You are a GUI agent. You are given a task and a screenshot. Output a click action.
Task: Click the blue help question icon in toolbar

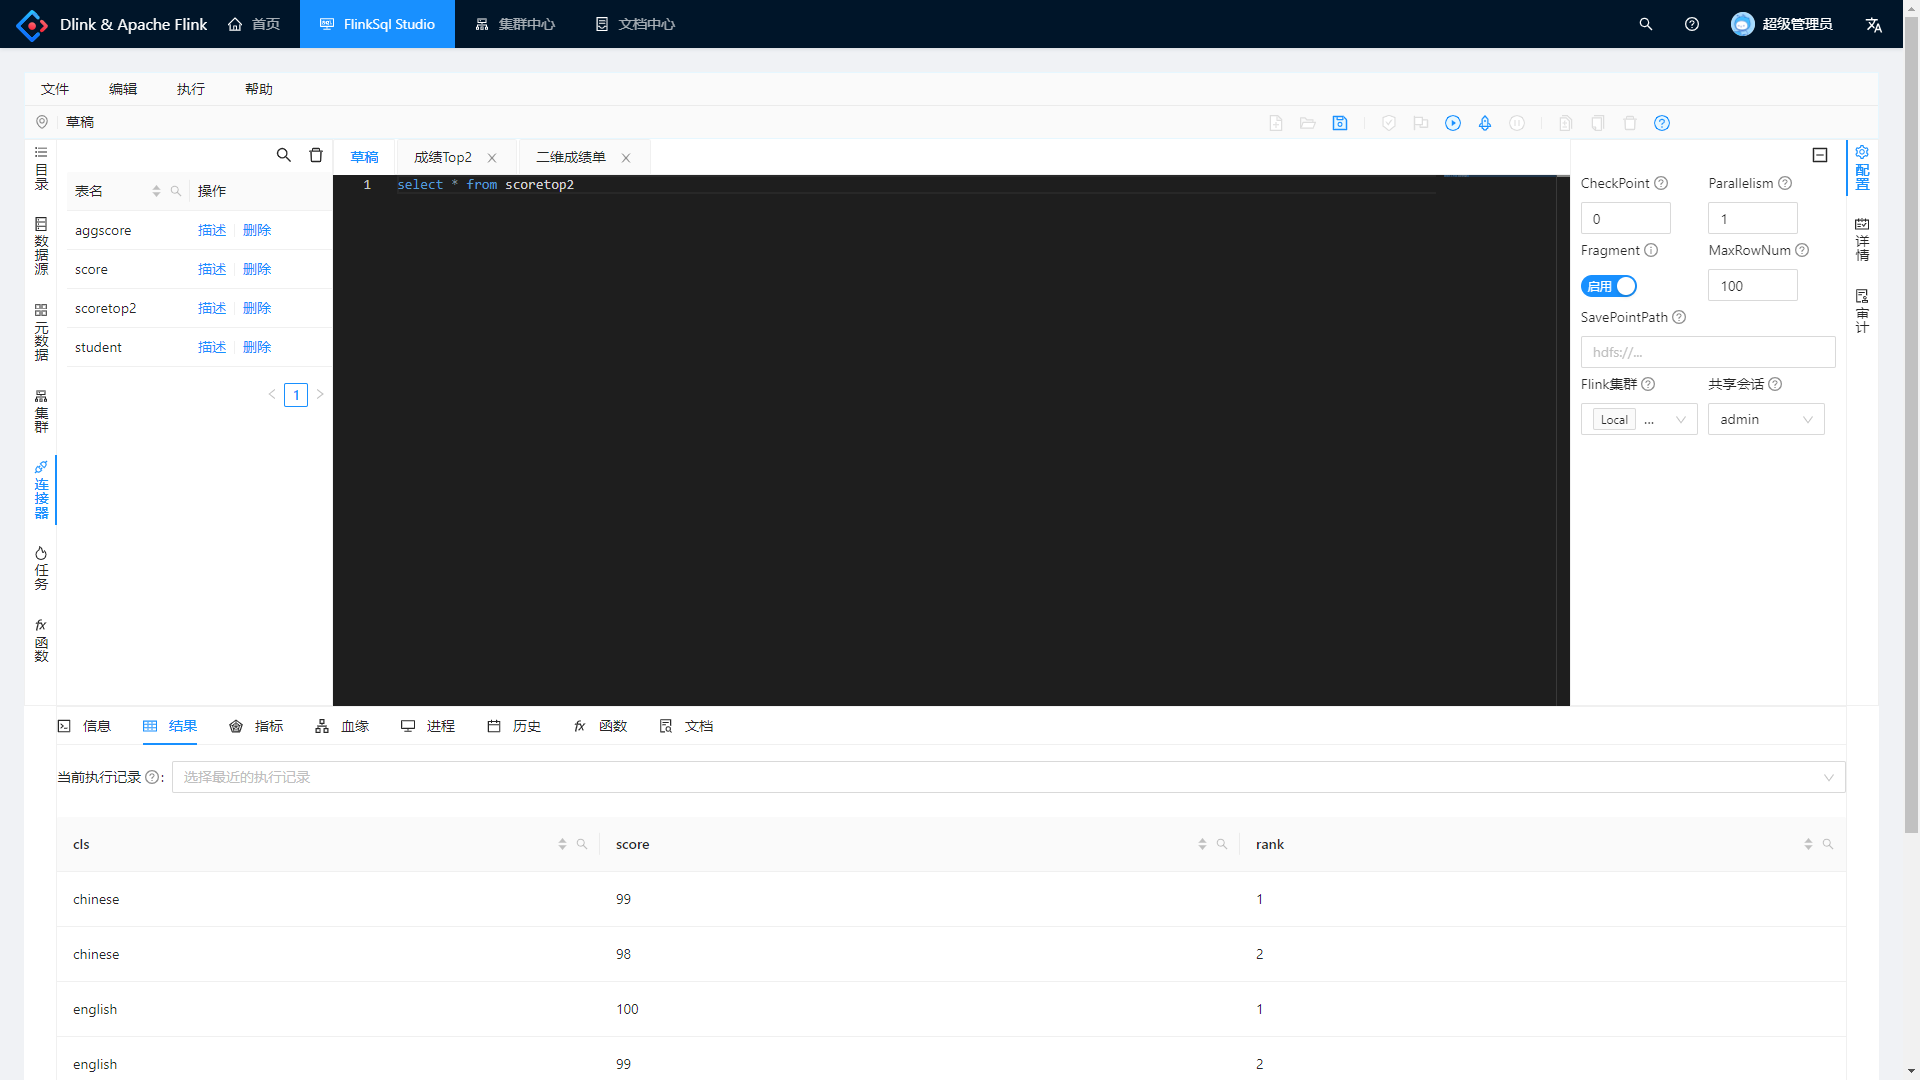tap(1662, 123)
